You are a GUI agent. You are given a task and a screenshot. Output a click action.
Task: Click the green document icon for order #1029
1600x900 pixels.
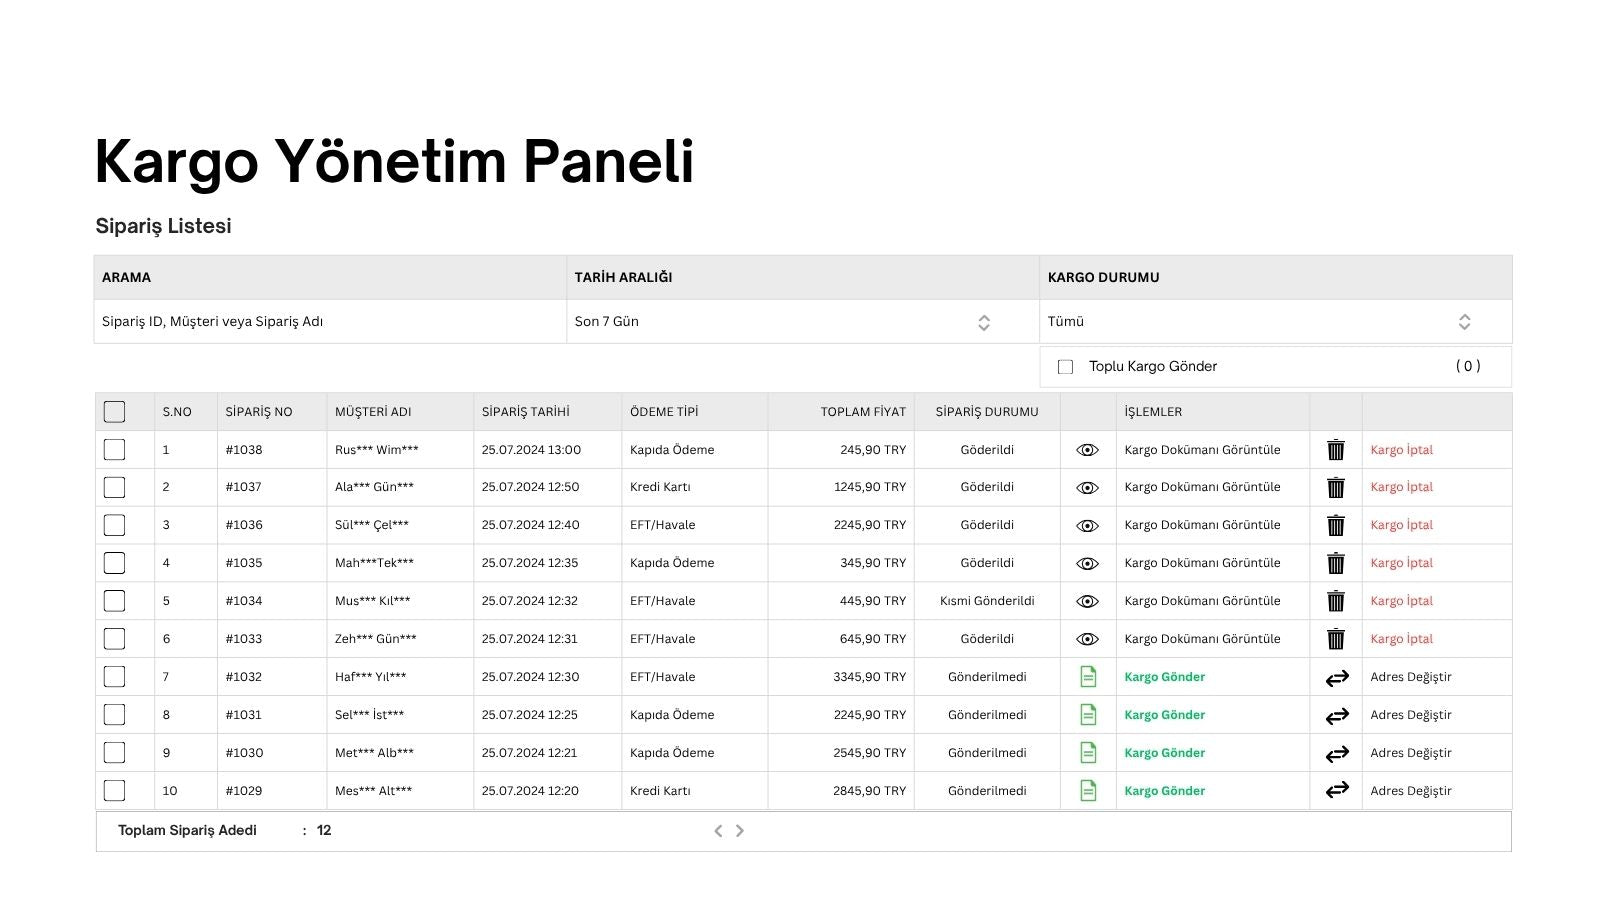(1088, 791)
